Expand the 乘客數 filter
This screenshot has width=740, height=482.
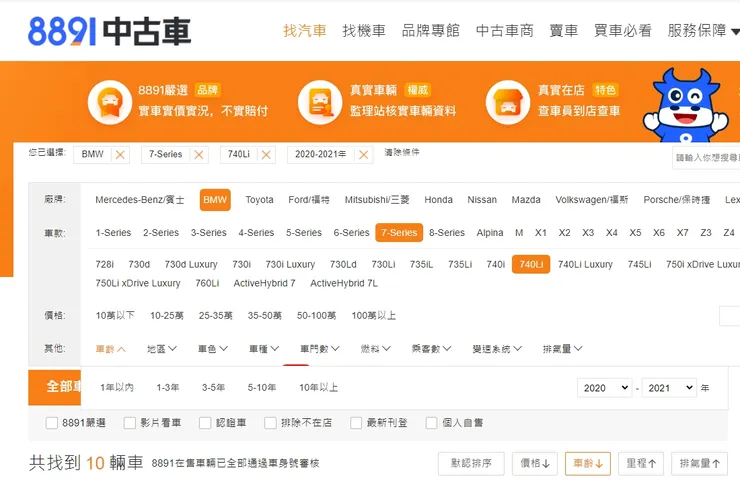click(431, 349)
